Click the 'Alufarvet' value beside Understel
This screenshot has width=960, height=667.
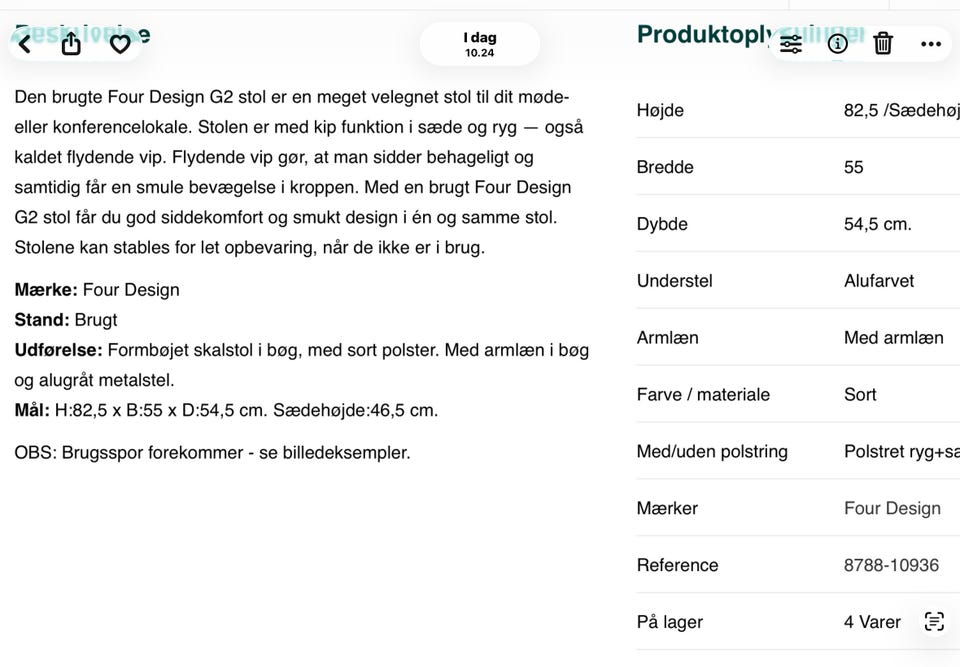(x=878, y=281)
